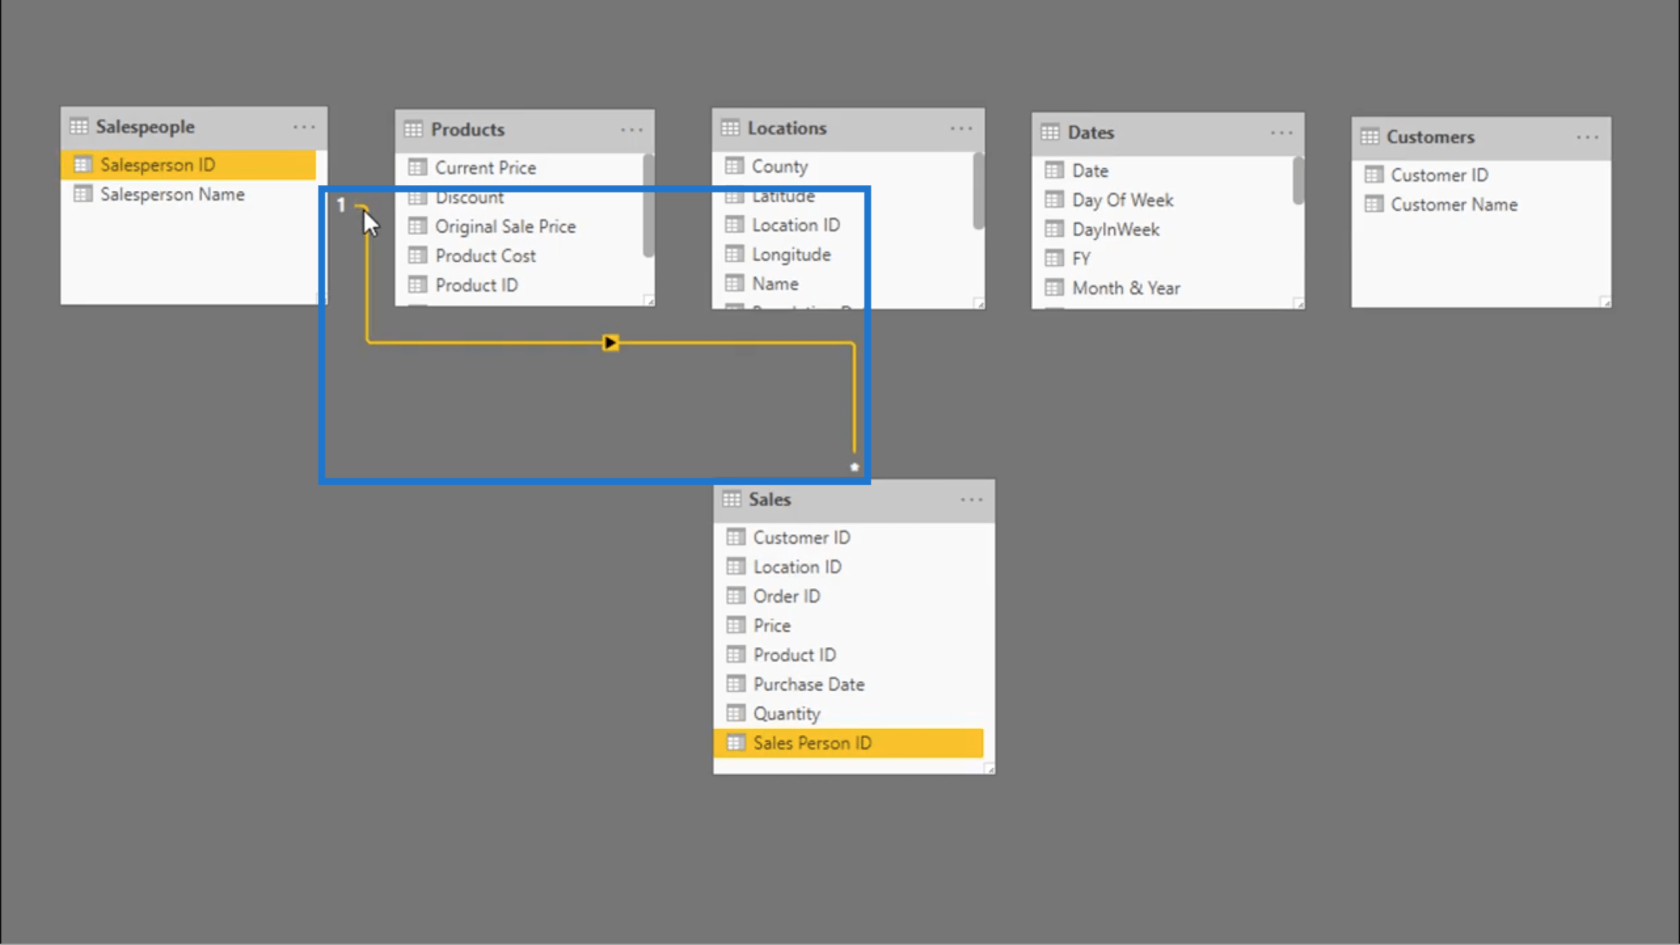Click the Dates table vertical scrollbar
Image resolution: width=1680 pixels, height=945 pixels.
(x=1298, y=181)
